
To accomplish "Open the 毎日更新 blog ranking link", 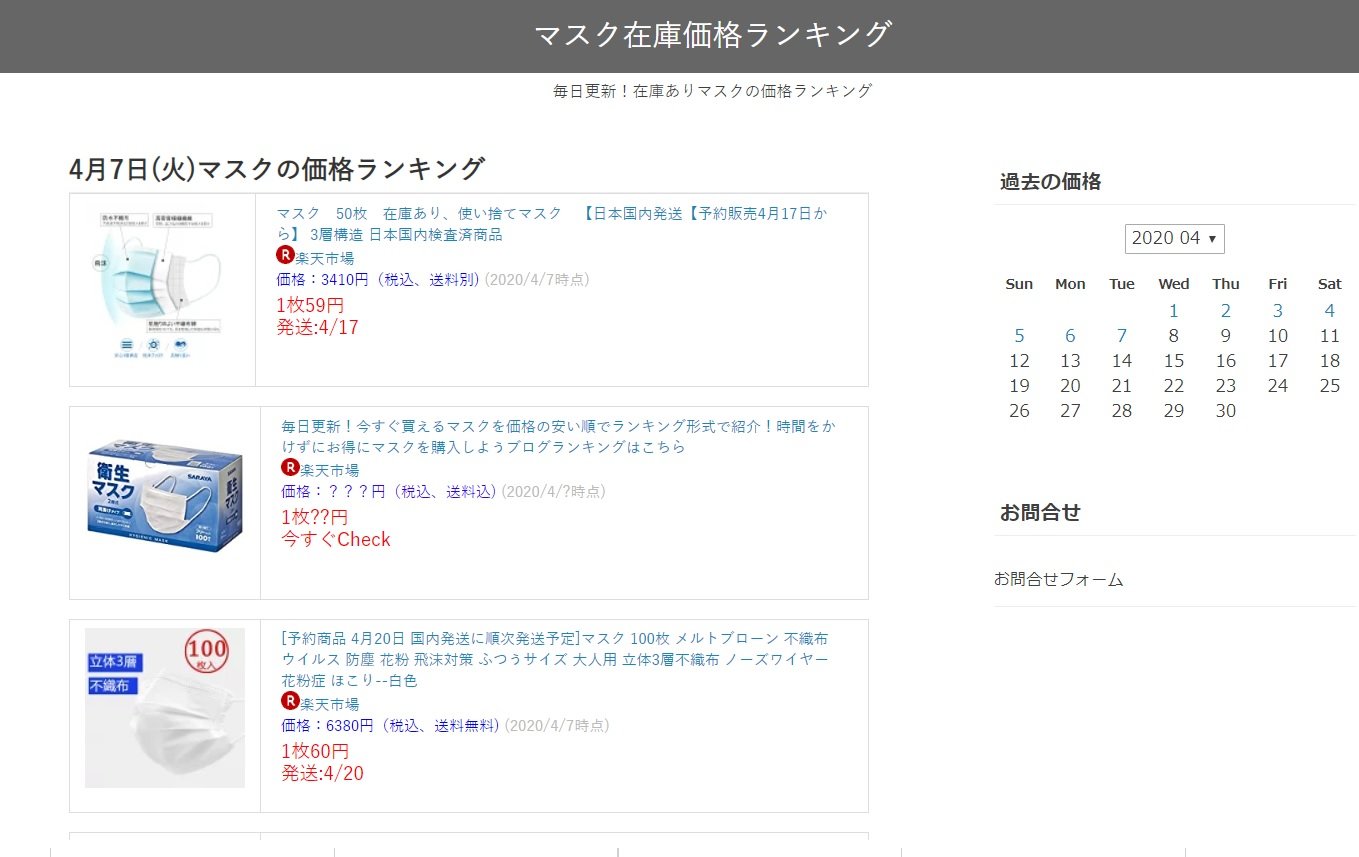I will point(558,436).
